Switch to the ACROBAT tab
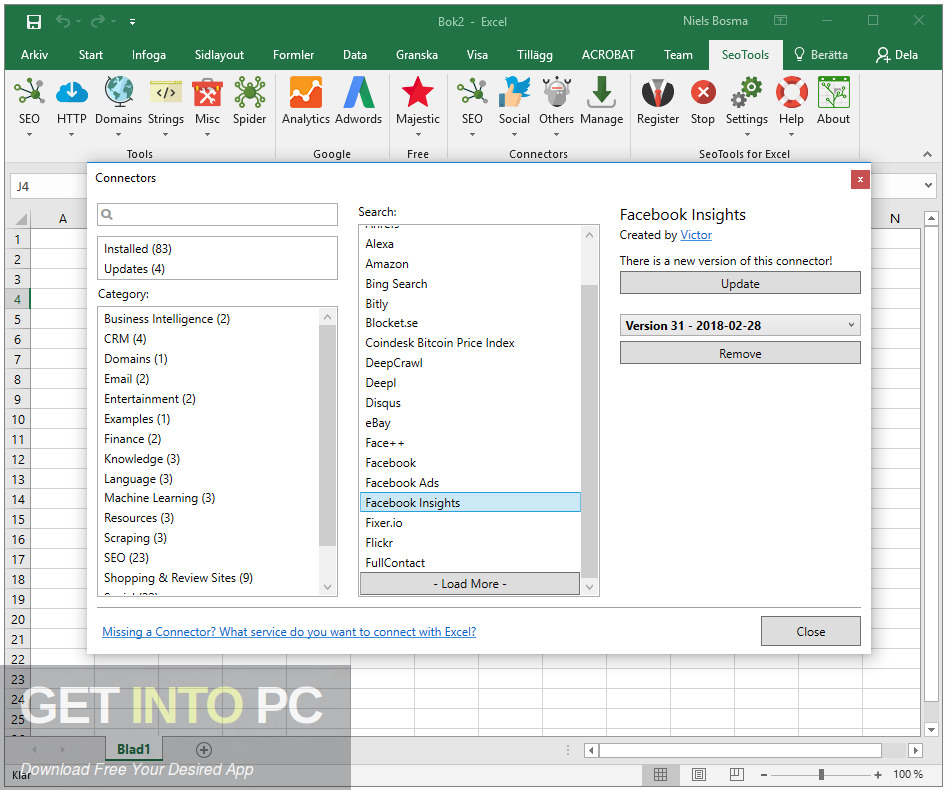 tap(608, 55)
